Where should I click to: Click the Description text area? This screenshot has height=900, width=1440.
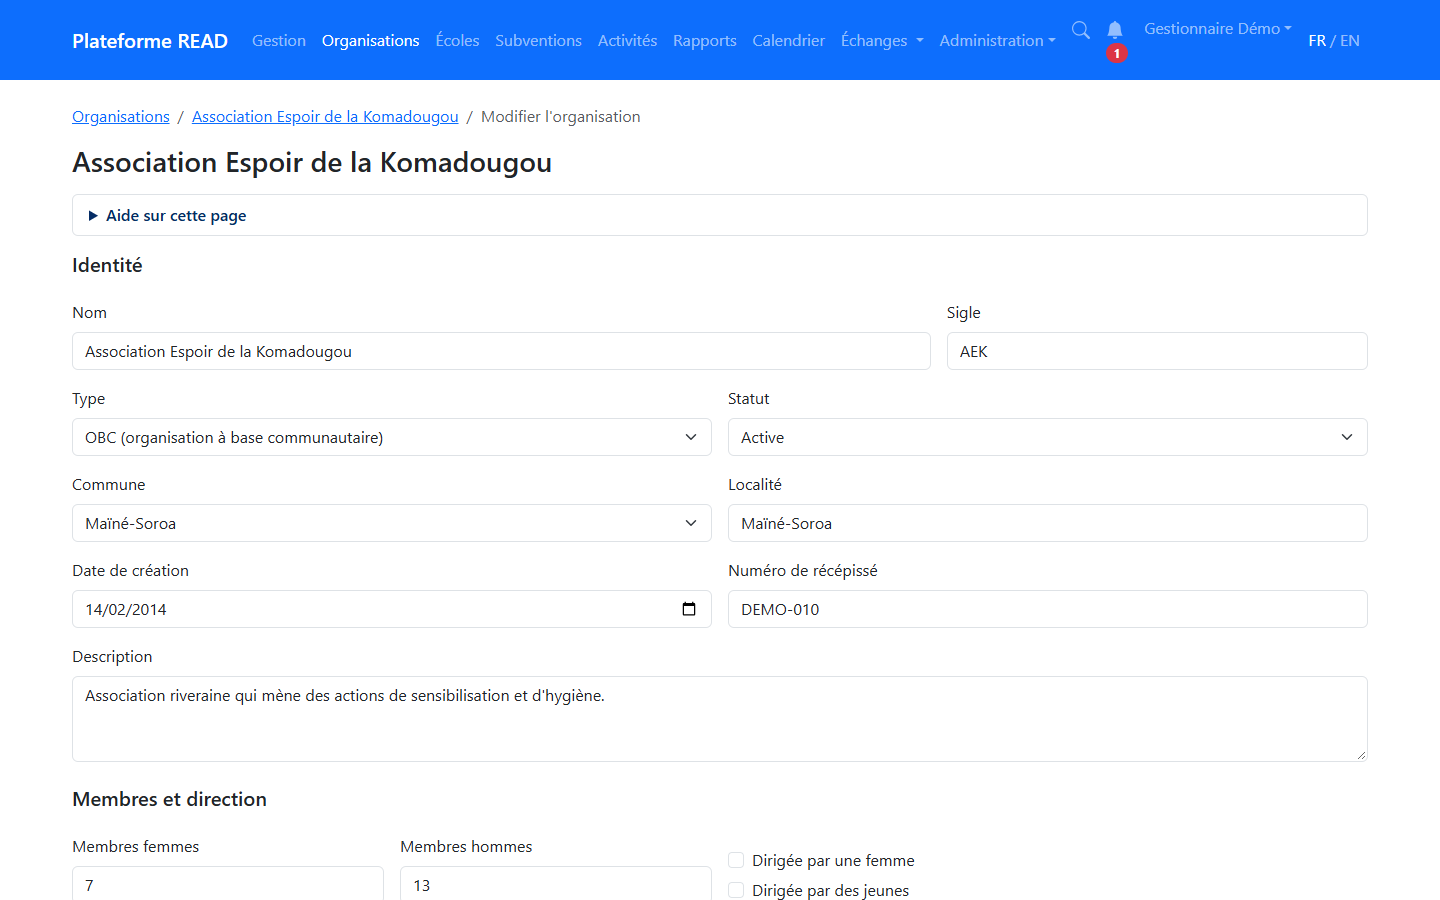pos(720,719)
